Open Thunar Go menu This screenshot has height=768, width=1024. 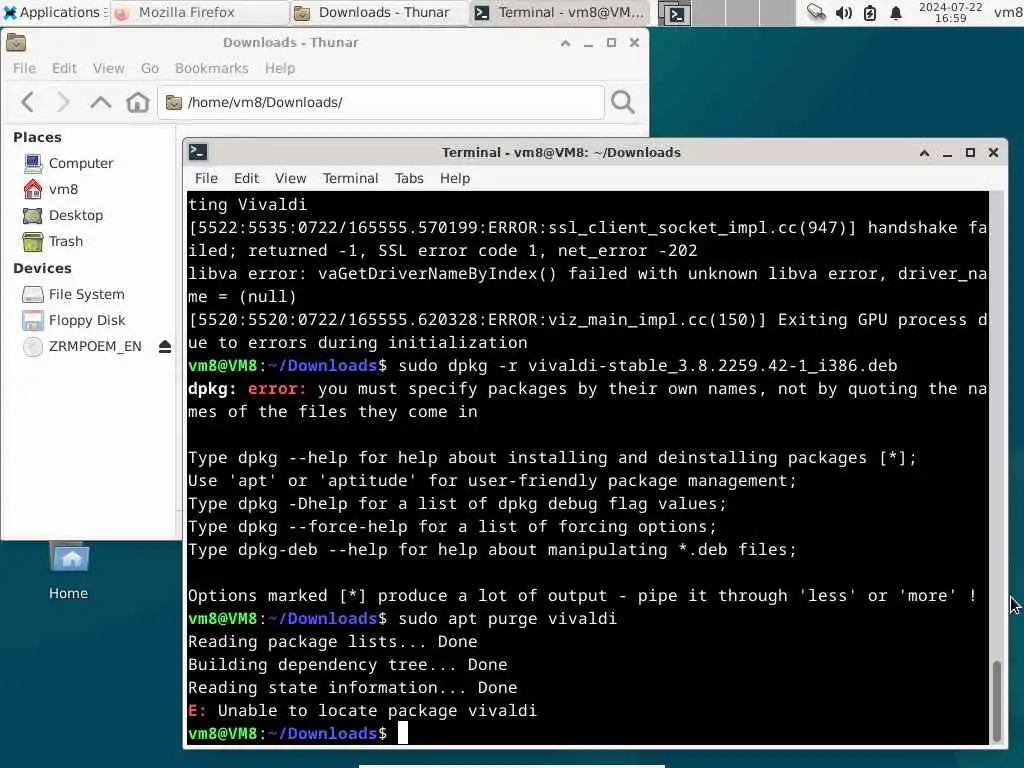[150, 69]
